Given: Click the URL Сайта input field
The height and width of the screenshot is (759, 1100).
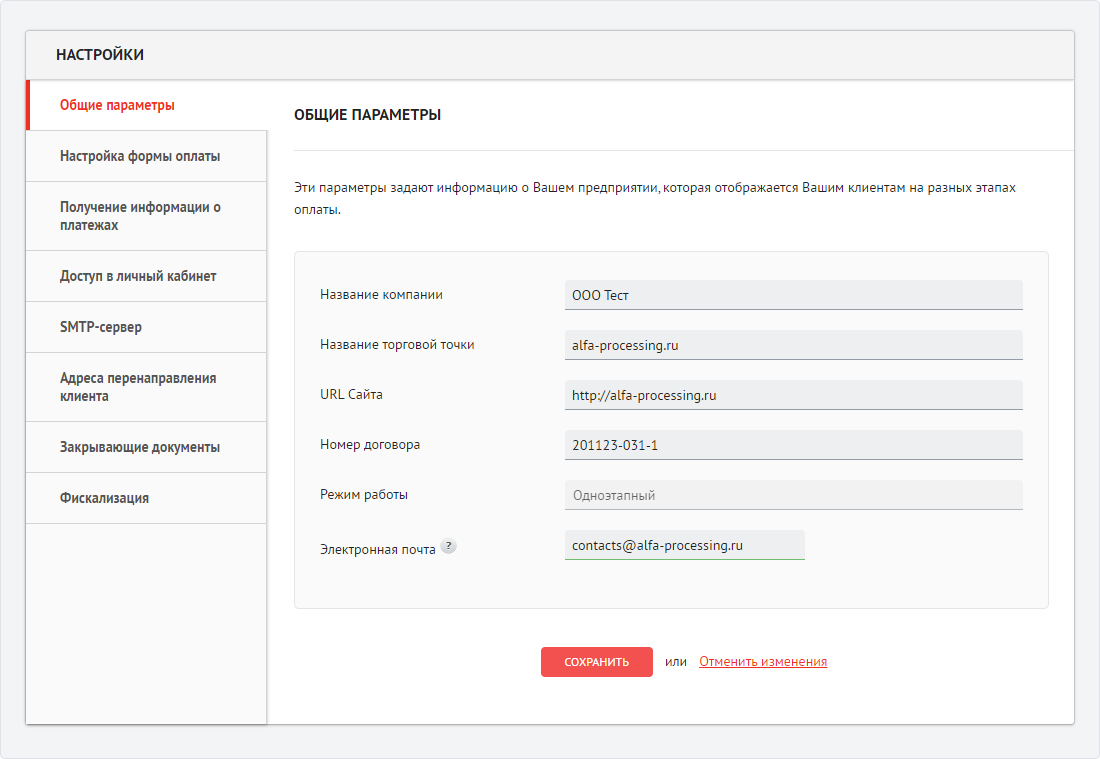Looking at the screenshot, I should pyautogui.click(x=793, y=395).
